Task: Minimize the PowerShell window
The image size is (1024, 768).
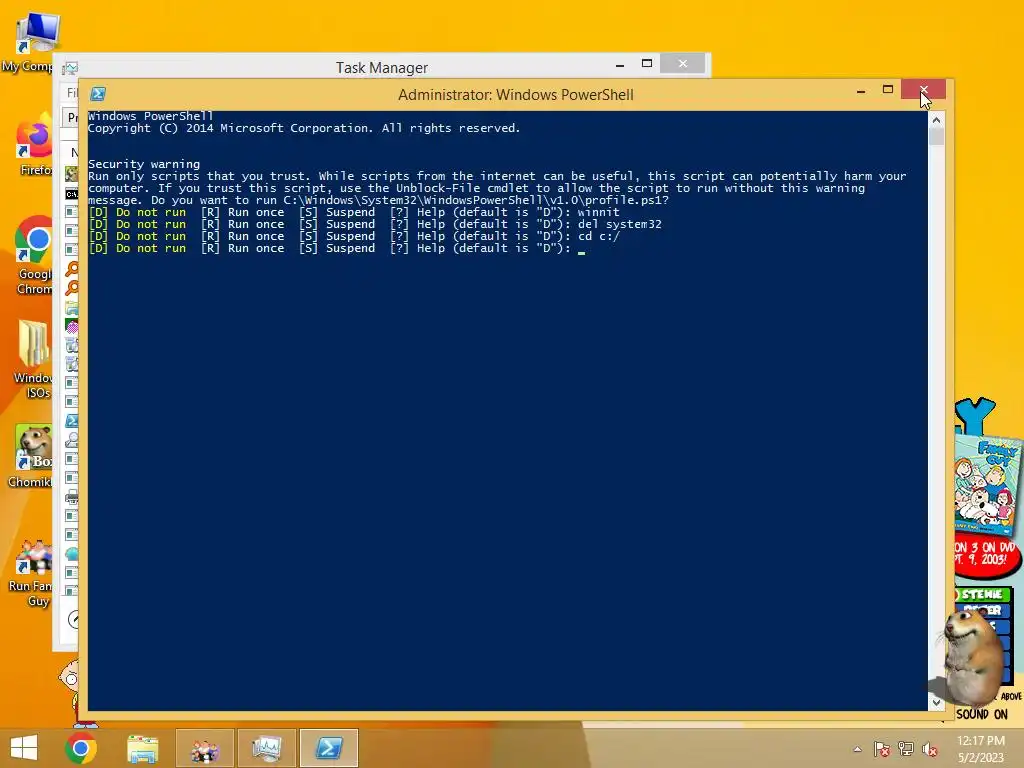Action: pos(861,91)
